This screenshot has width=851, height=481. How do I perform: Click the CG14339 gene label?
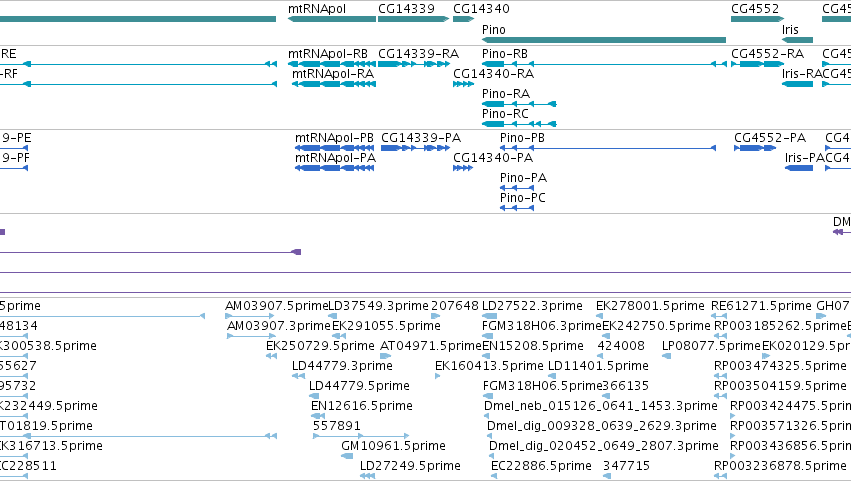coord(407,9)
